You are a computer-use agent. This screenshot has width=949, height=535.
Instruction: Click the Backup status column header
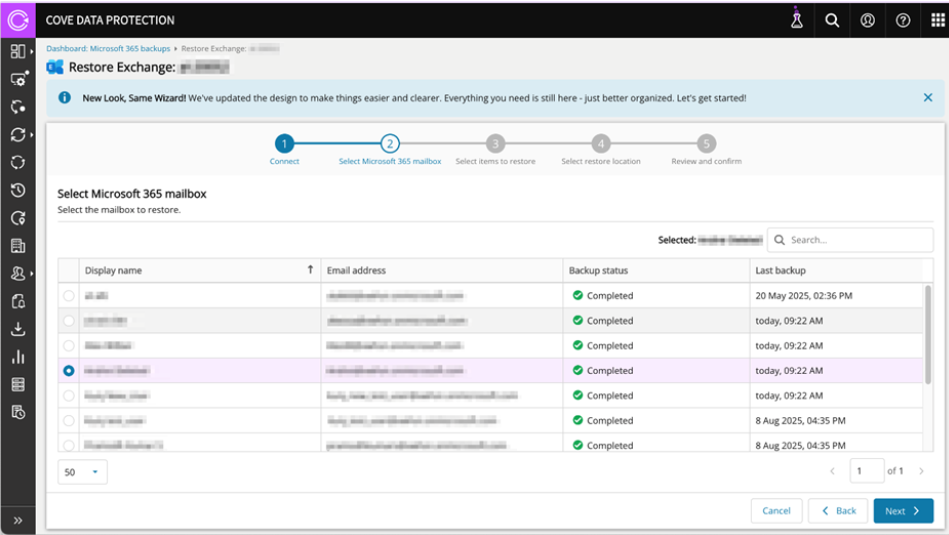(656, 270)
